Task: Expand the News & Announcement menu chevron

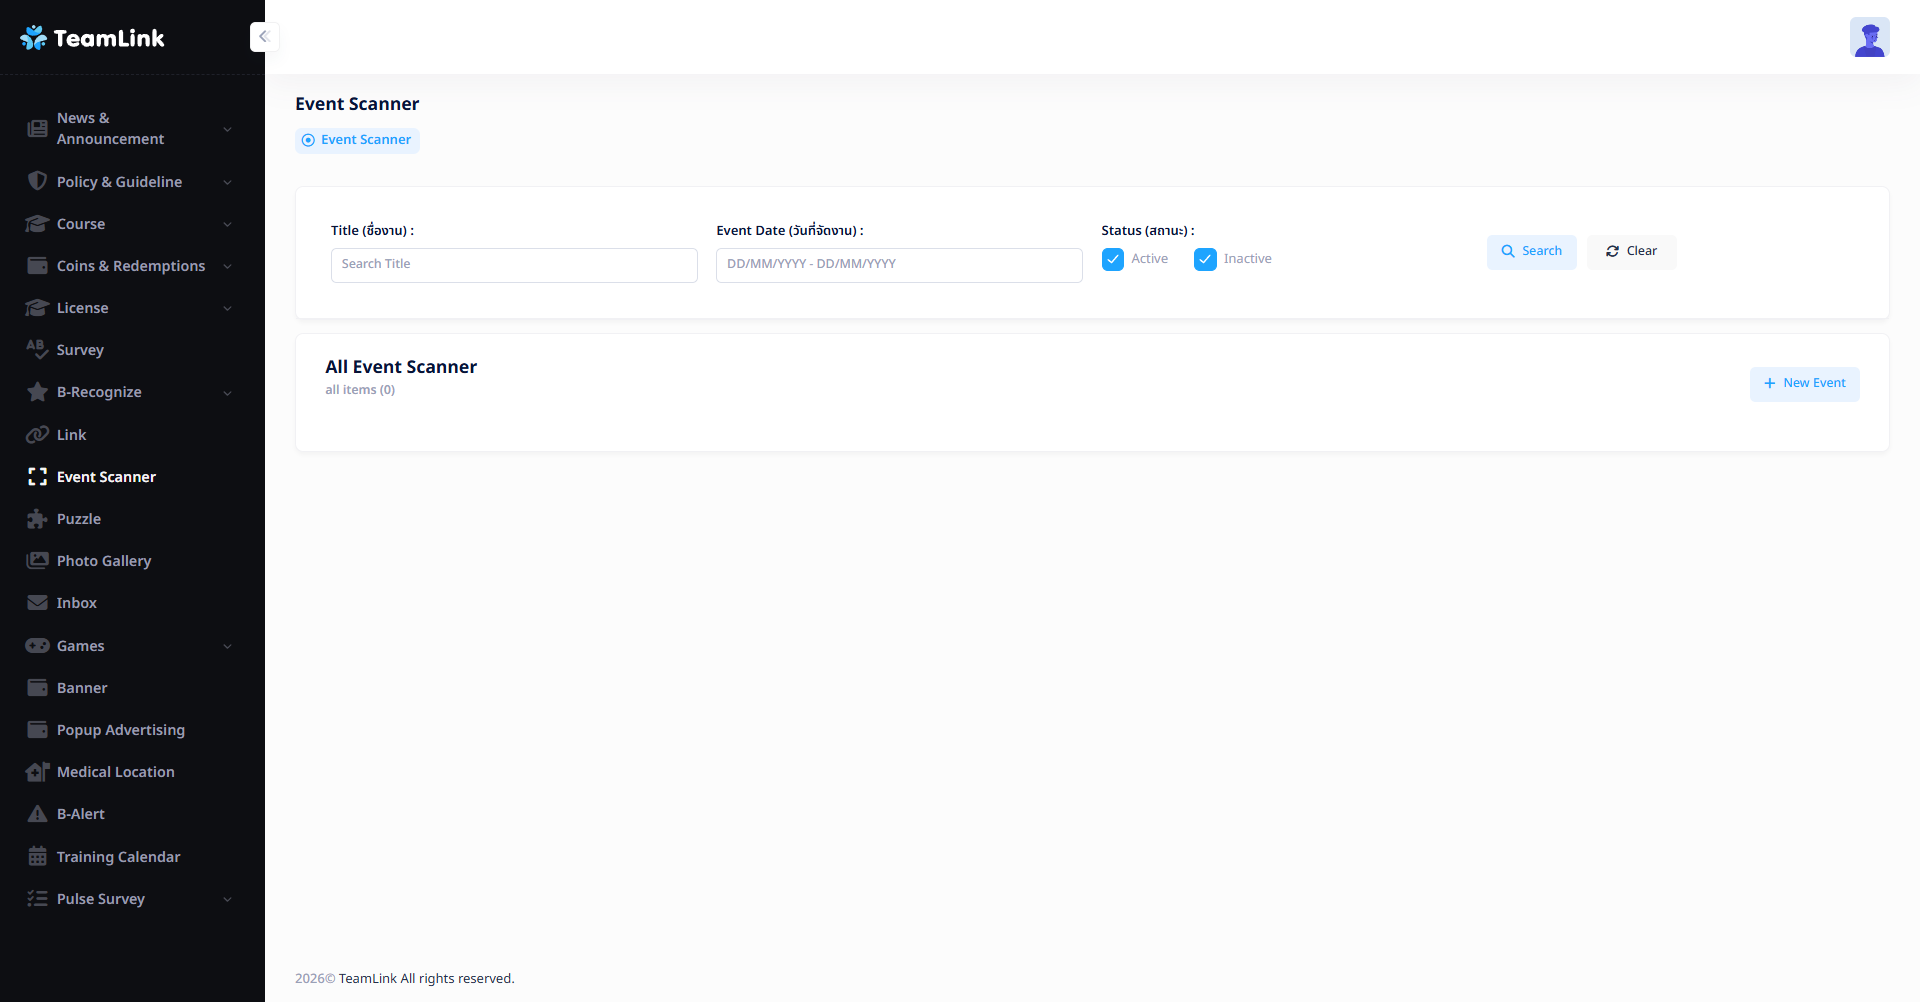Action: tap(227, 129)
